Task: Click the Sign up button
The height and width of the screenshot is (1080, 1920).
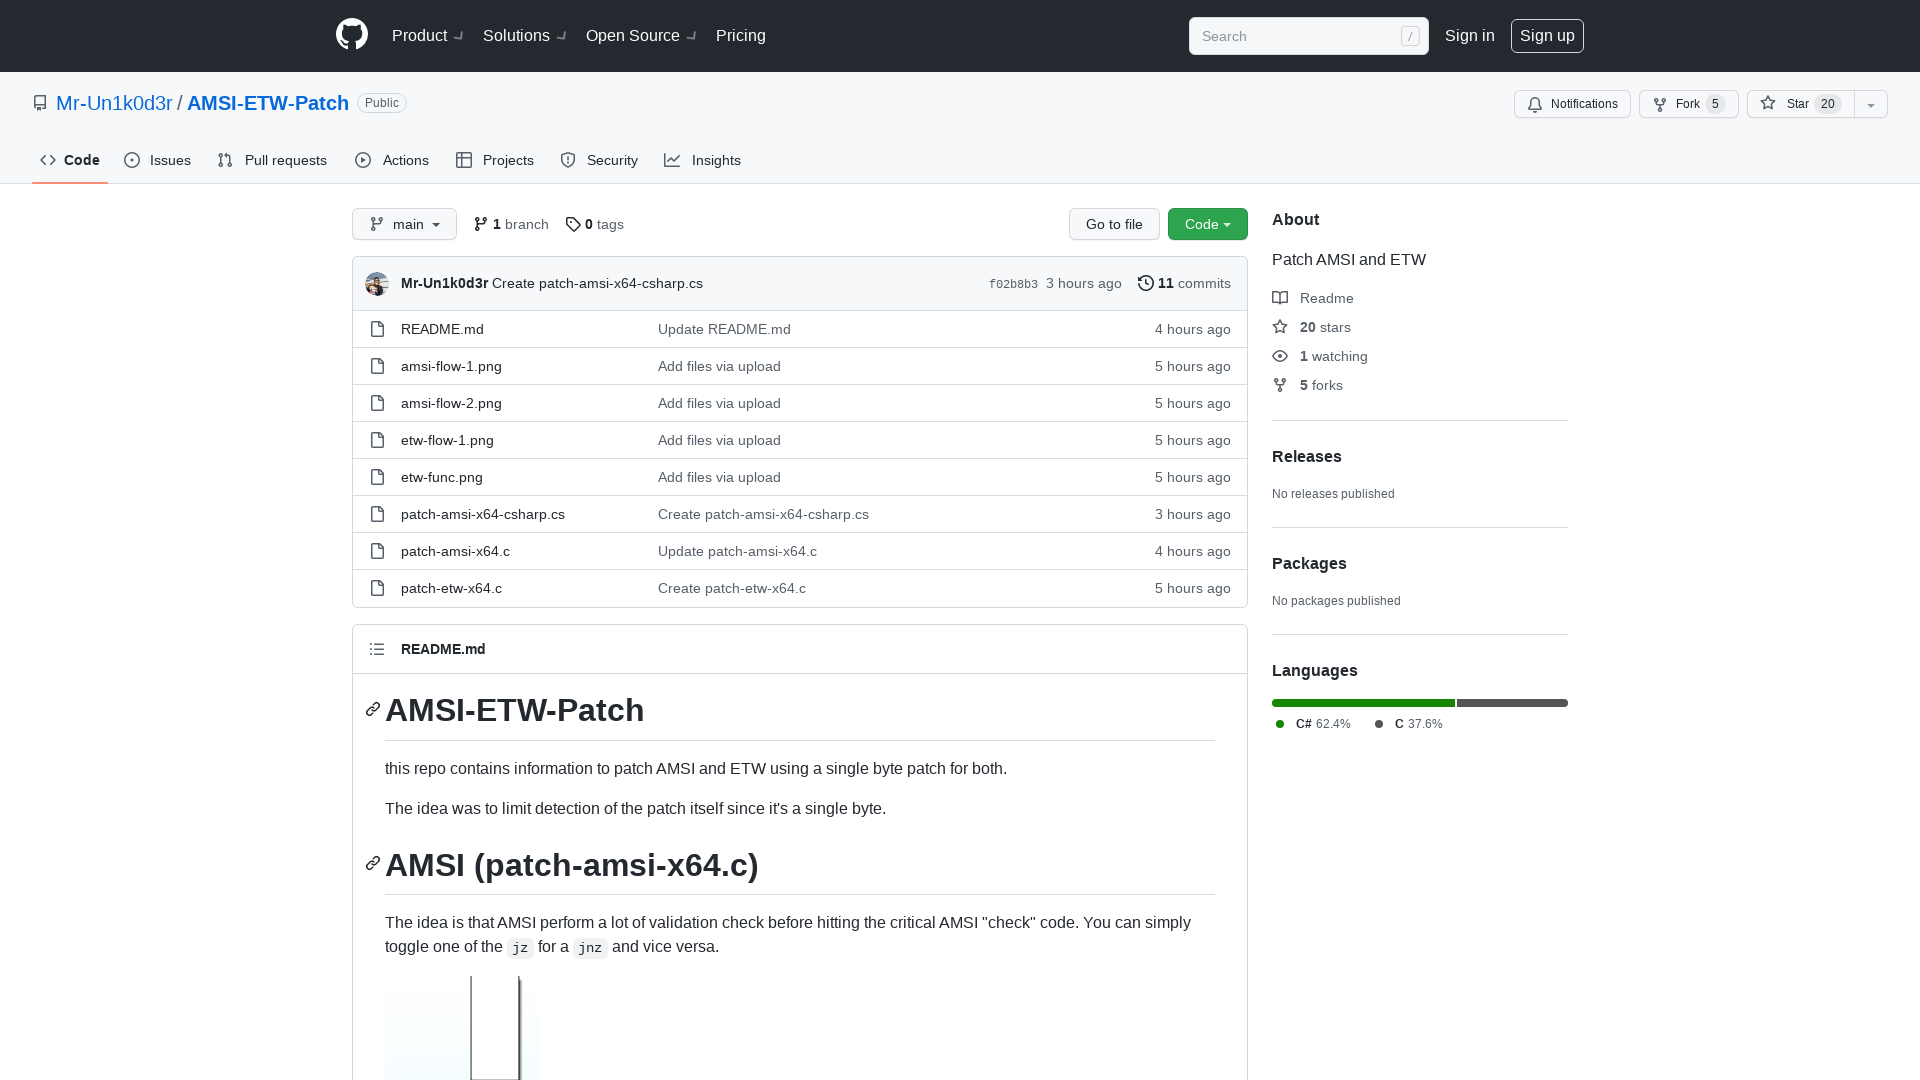Action: (1547, 35)
